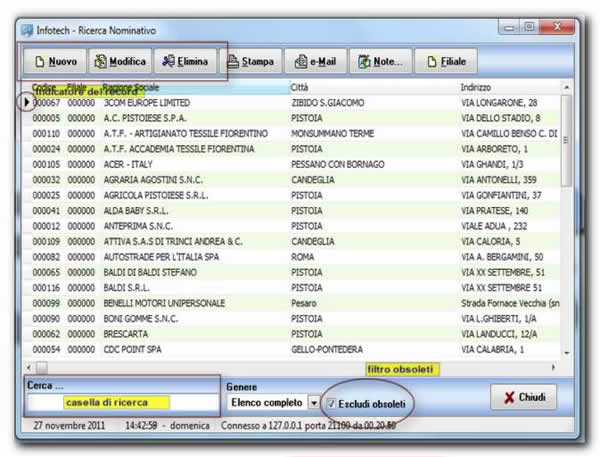Click the Filiale toolbar button
This screenshot has height=457, width=600.
point(446,62)
